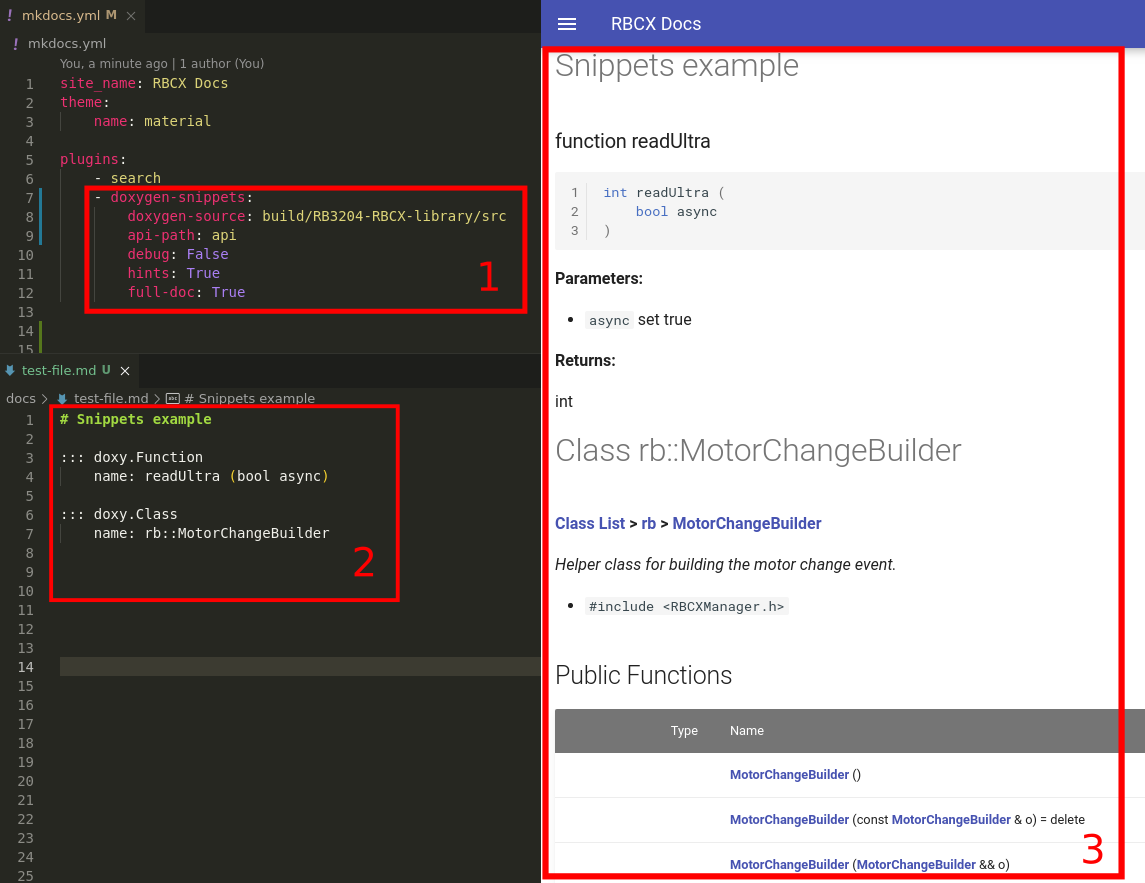Click the RBCX Docs site title
The width and height of the screenshot is (1145, 883).
(x=656, y=23)
